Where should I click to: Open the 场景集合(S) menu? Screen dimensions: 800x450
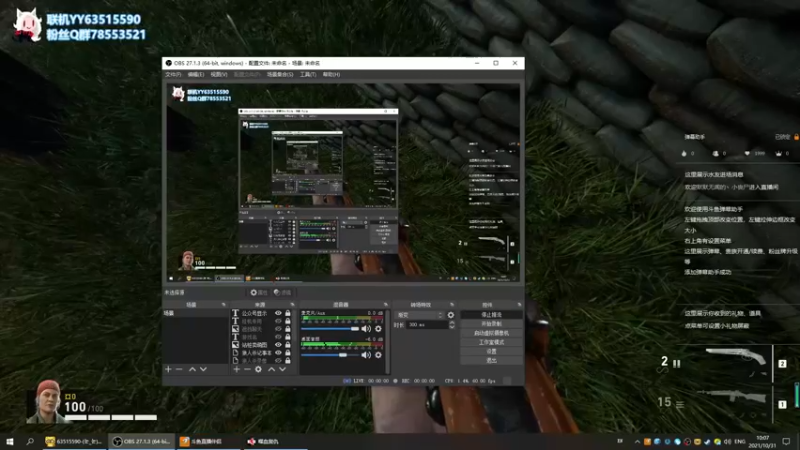click(280, 74)
